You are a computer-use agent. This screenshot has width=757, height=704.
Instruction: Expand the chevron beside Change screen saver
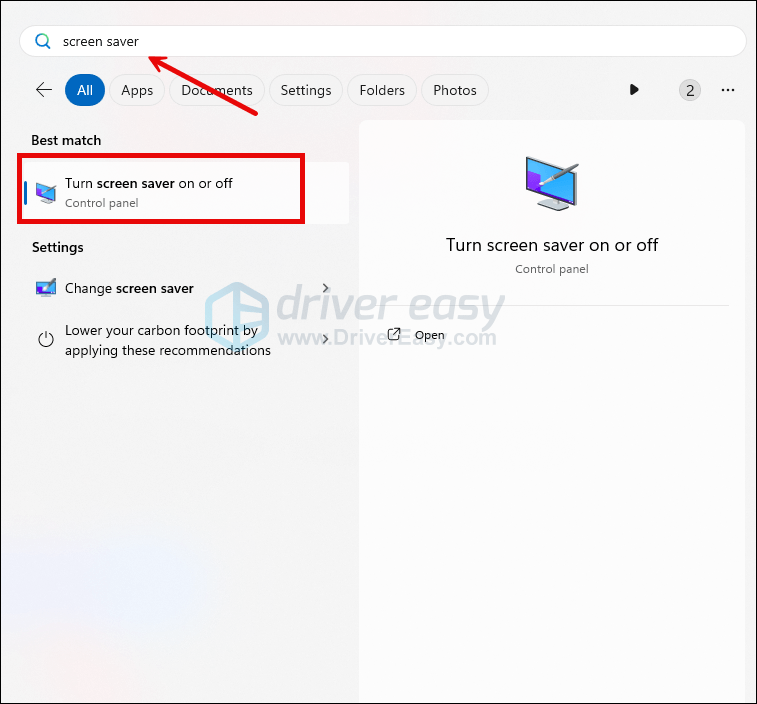(326, 288)
